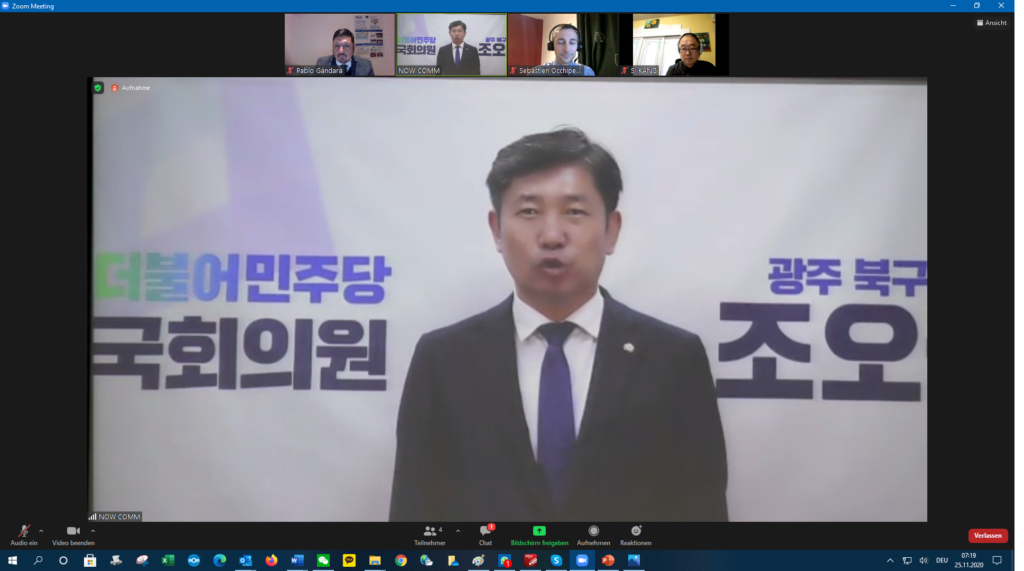Stop camera with Video beenden
This screenshot has height=571, width=1024.
pyautogui.click(x=73, y=533)
